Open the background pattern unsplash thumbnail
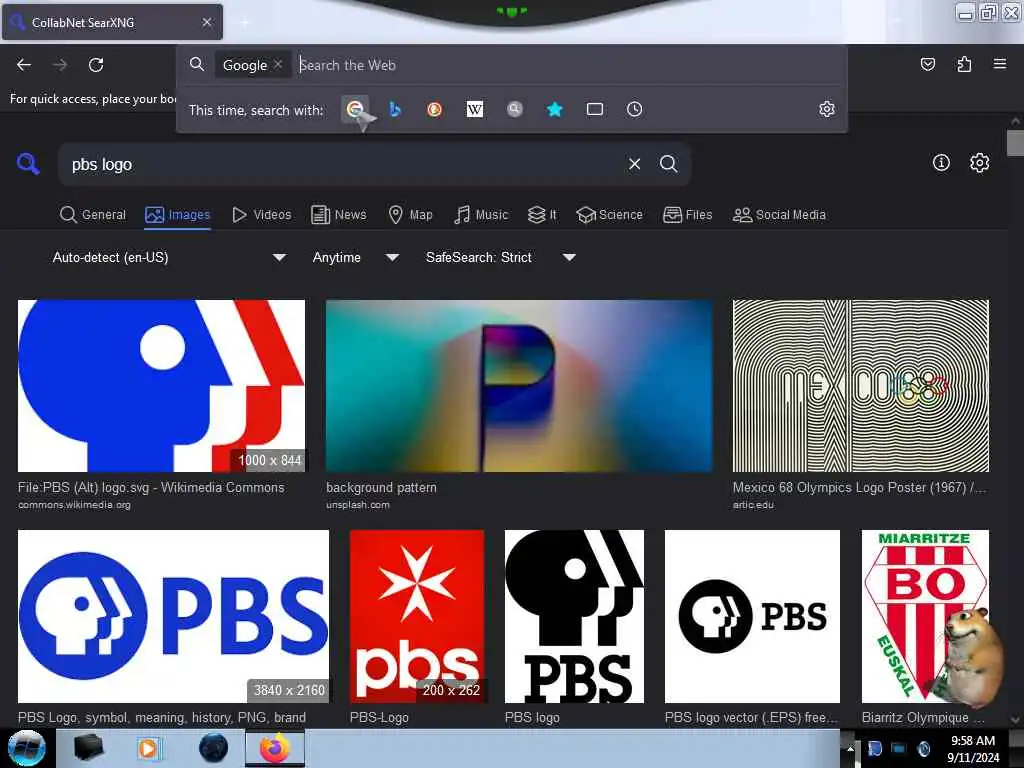 (519, 385)
